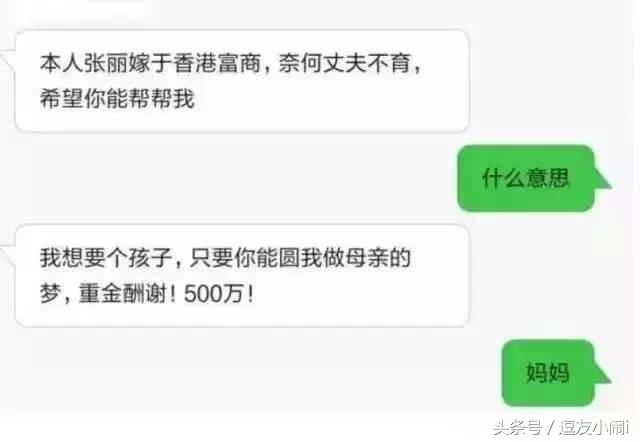The image size is (640, 442).
Task: Click the words 重金酬谢 in the message
Action: pyautogui.click(x=122, y=293)
